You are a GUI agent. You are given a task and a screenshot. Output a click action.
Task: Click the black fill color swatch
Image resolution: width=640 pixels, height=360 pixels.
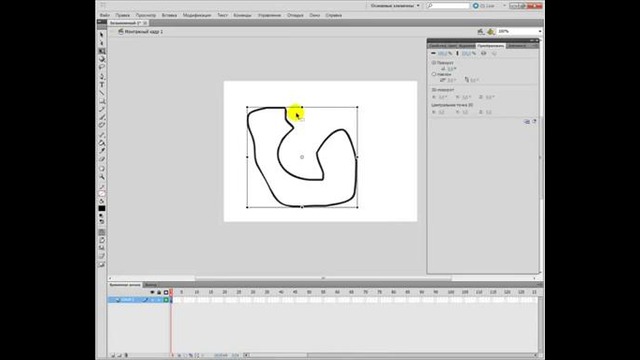click(x=102, y=208)
